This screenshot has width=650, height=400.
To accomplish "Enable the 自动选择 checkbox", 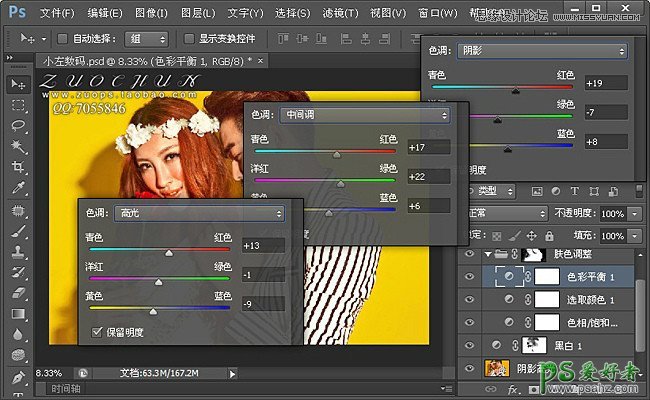I will [63, 39].
